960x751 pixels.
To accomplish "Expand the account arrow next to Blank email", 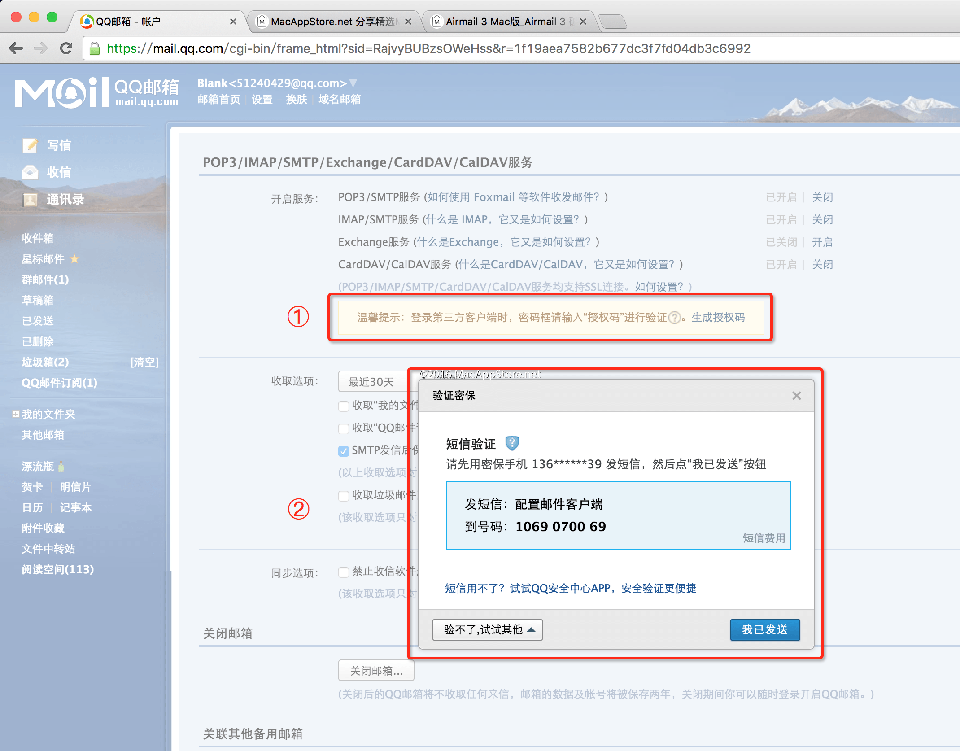I will coord(353,83).
